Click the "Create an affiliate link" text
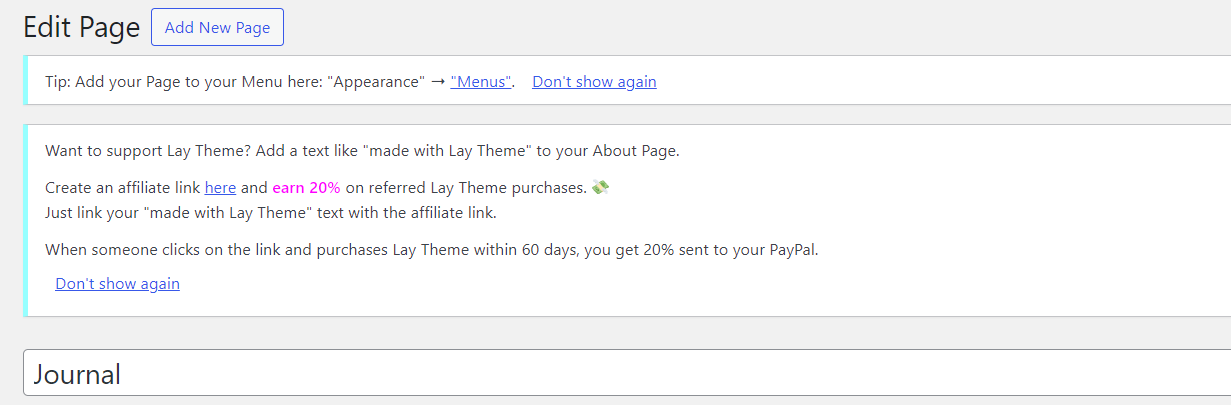Screen dimensions: 1231x405 point(122,187)
